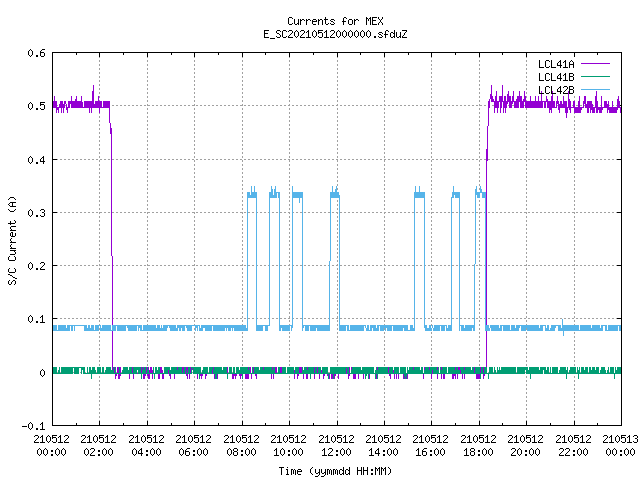Click the LCL42B pulse top just before 12:00
This screenshot has height=480, width=640.
[335, 194]
